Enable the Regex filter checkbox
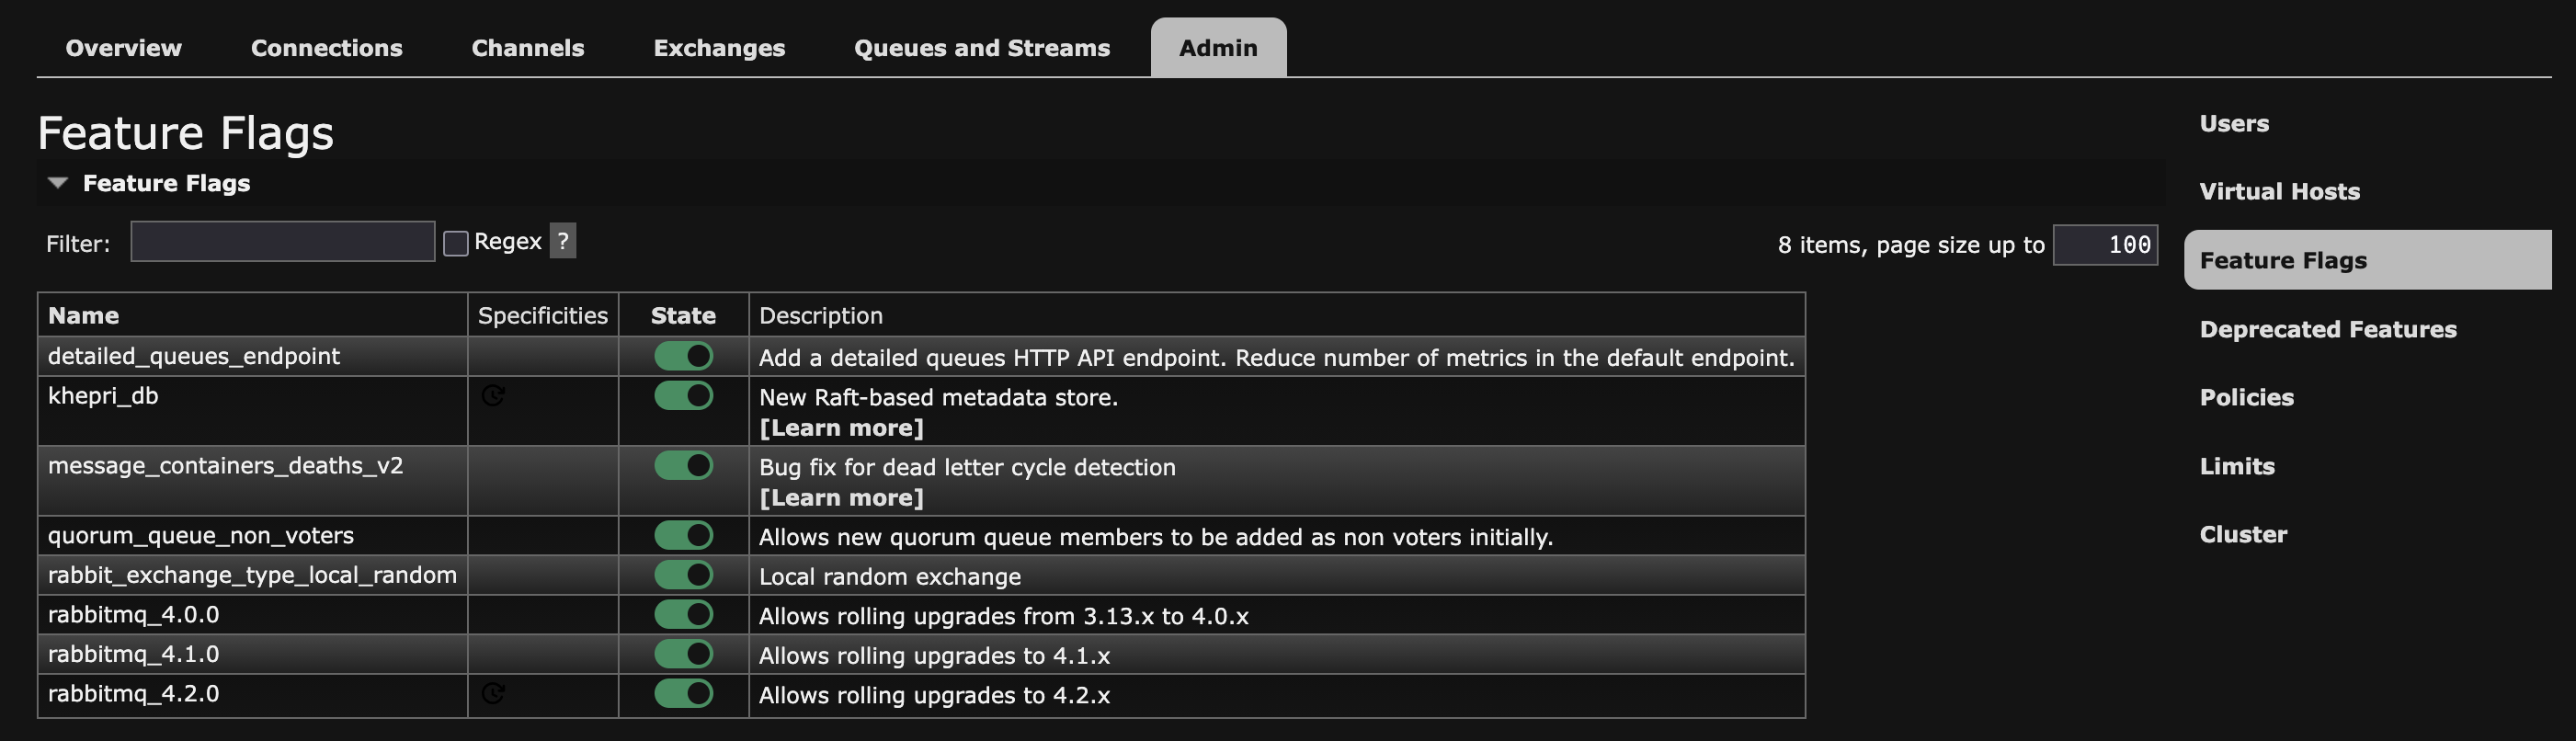This screenshot has width=2576, height=741. click(x=456, y=243)
